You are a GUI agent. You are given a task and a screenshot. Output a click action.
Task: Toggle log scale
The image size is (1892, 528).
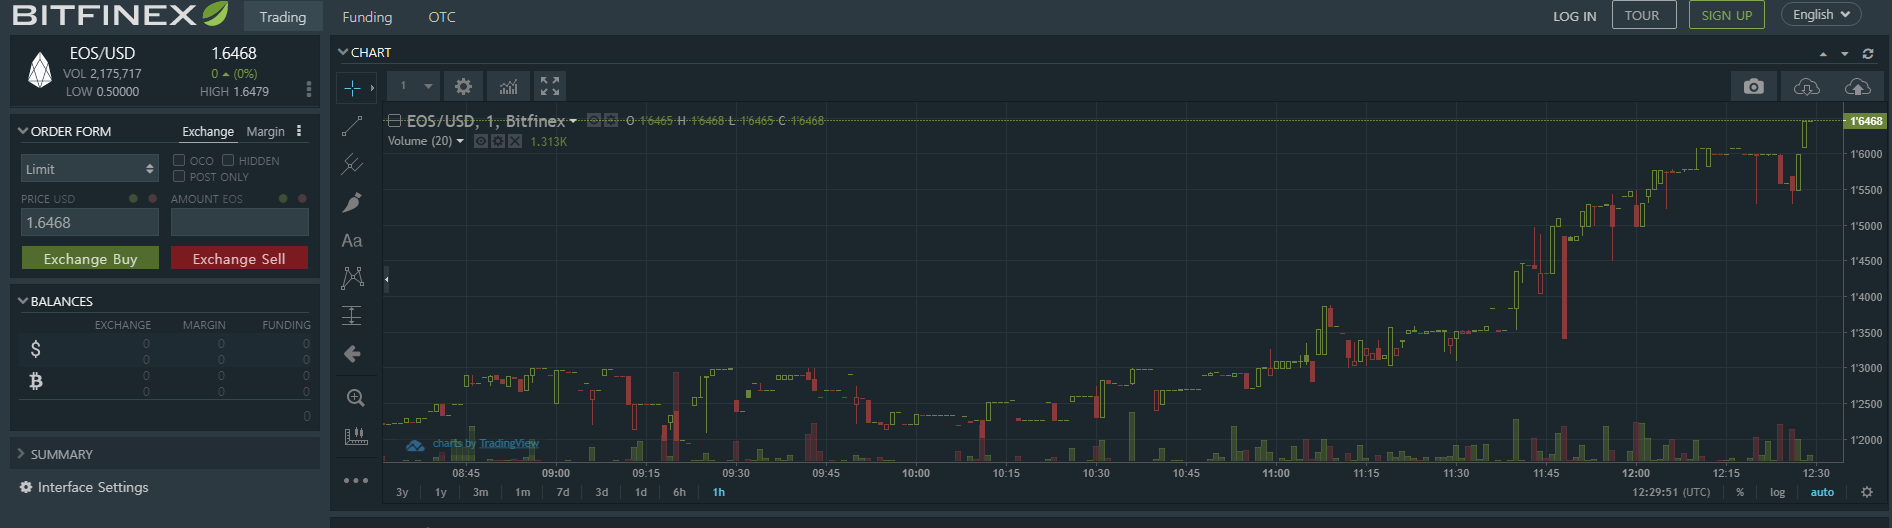(x=1777, y=492)
